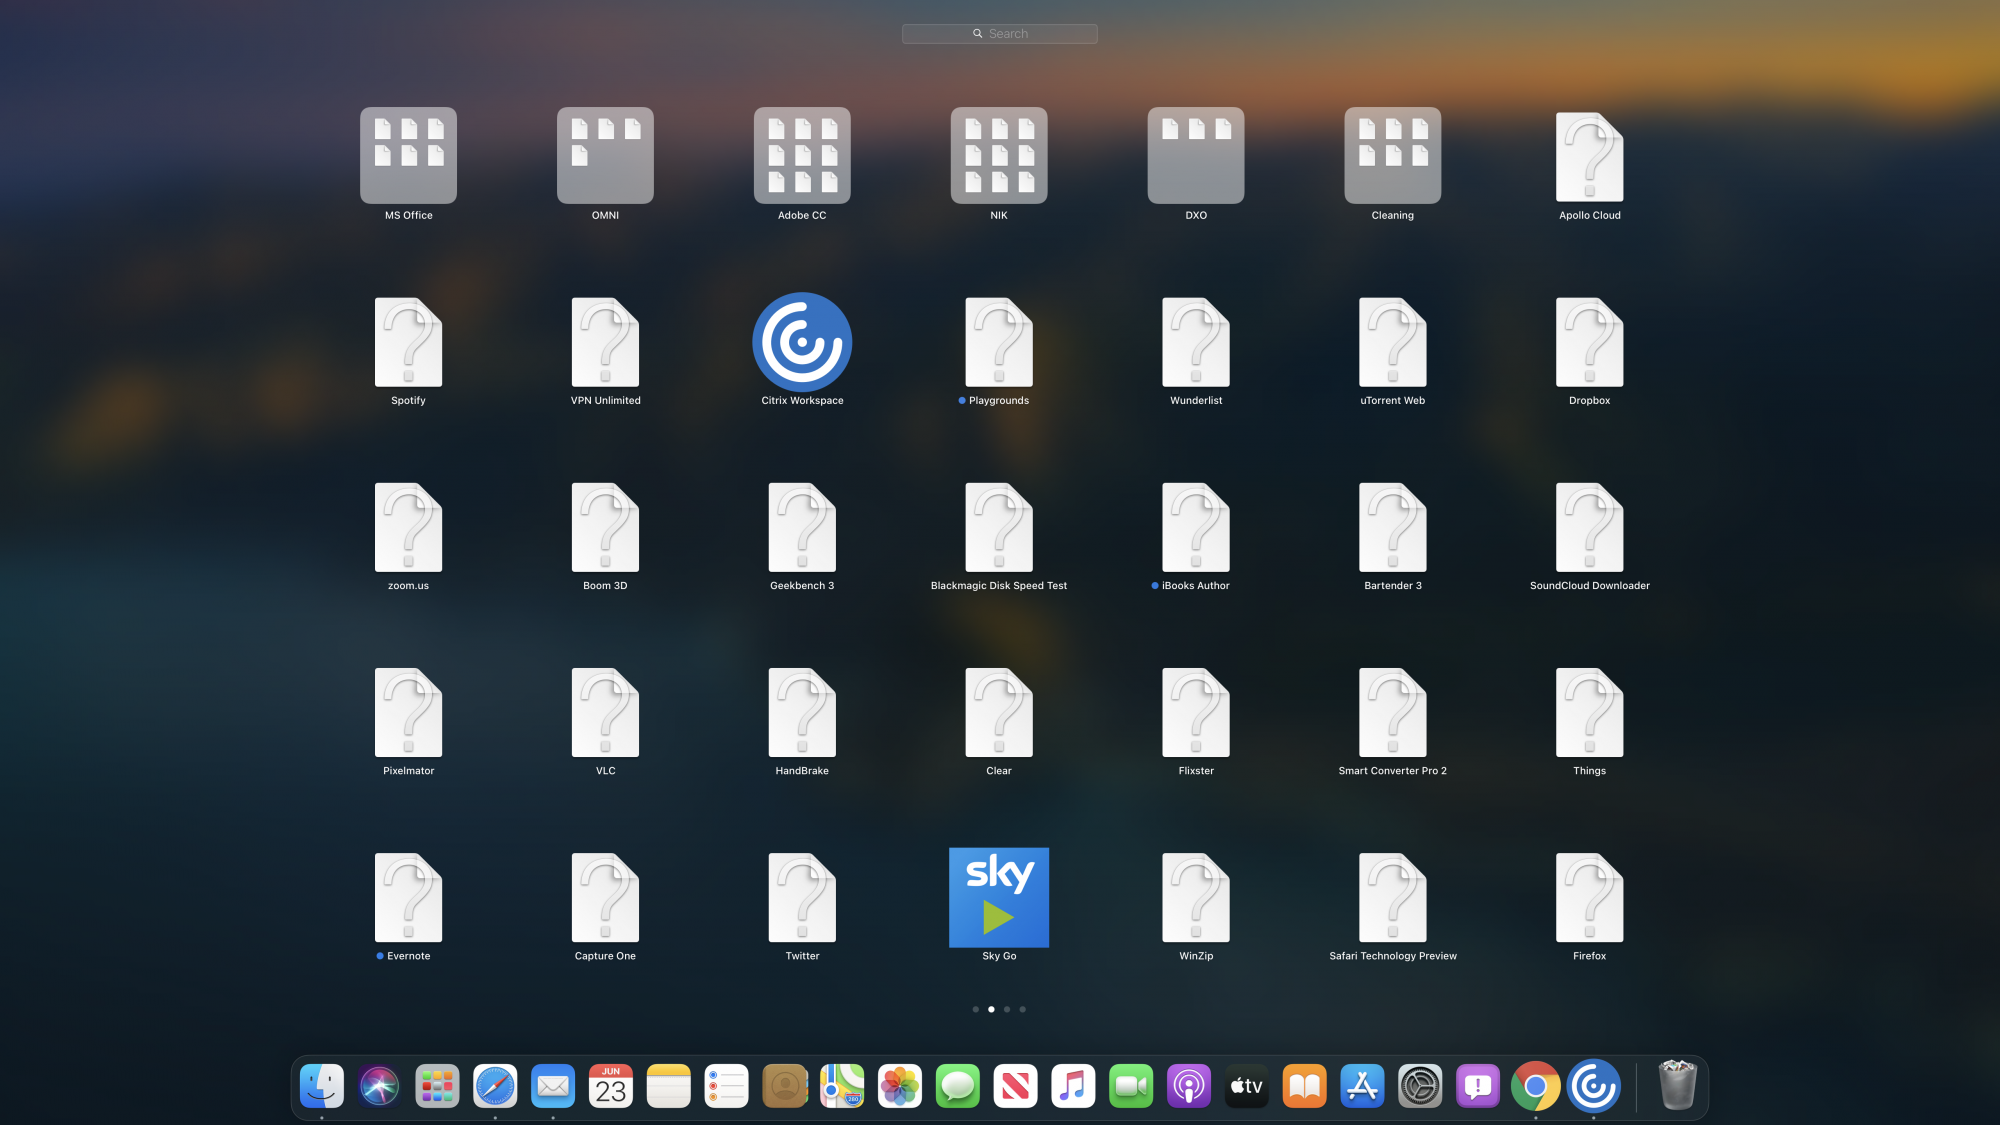Open Geekbench 3 app
The width and height of the screenshot is (2000, 1125).
coord(802,527)
